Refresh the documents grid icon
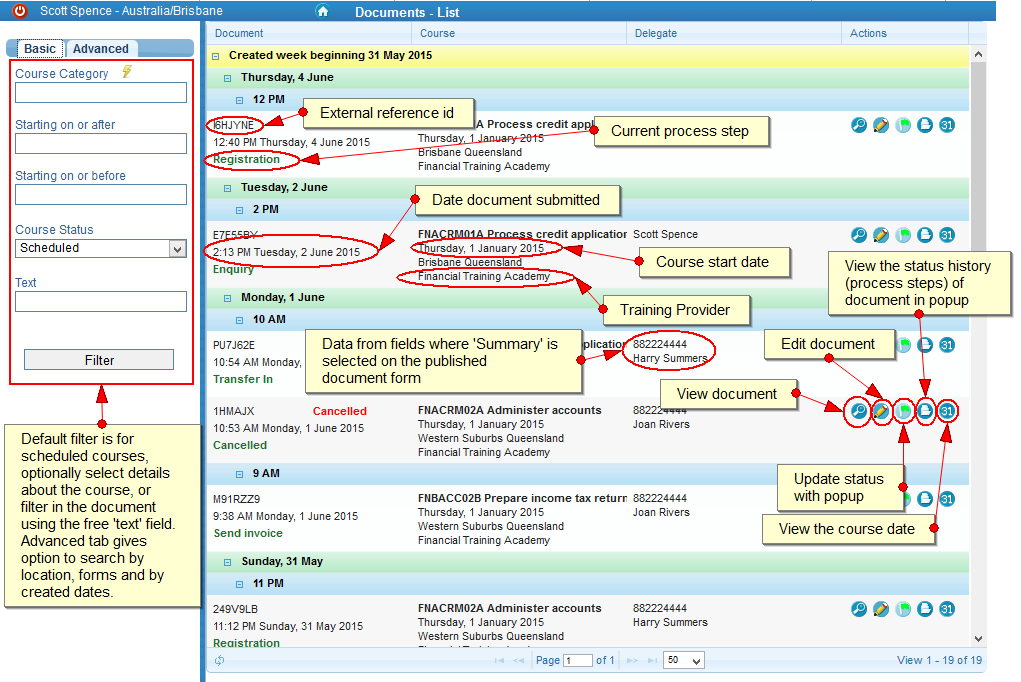The height and width of the screenshot is (682, 1021). 219,661
